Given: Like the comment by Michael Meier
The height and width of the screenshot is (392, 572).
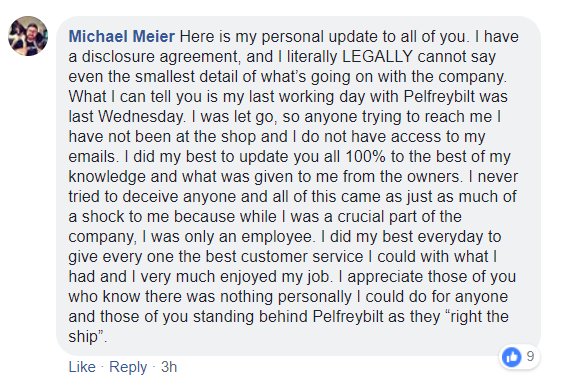Looking at the screenshot, I should click(82, 366).
